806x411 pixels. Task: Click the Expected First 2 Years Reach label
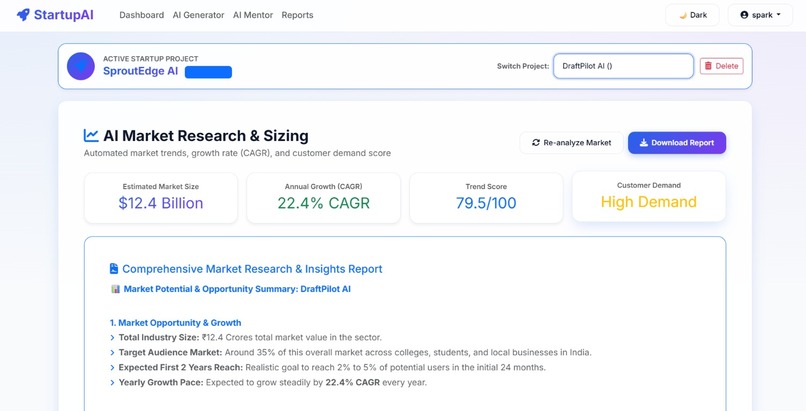[181, 367]
